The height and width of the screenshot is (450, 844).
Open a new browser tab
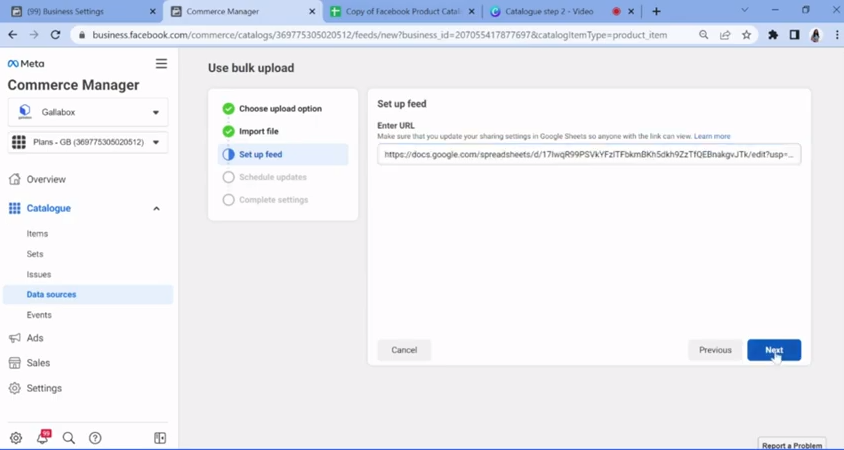click(656, 11)
